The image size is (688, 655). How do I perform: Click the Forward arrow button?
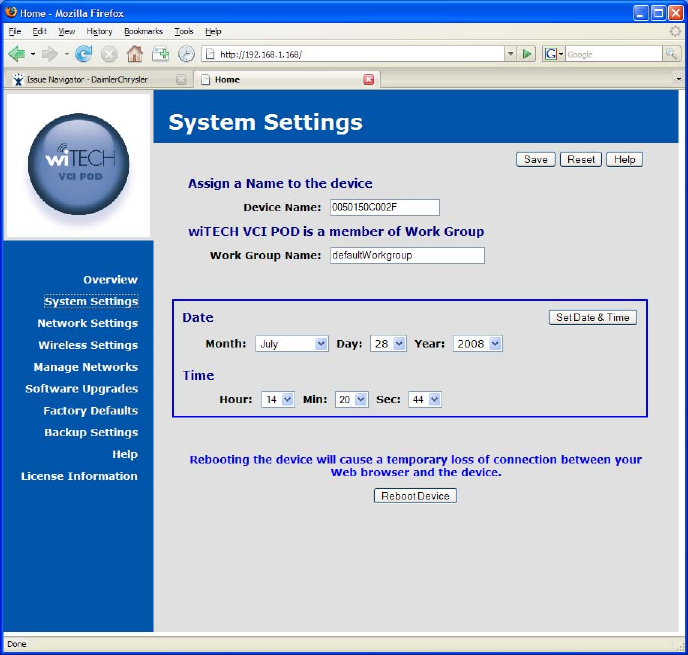pyautogui.click(x=50, y=54)
